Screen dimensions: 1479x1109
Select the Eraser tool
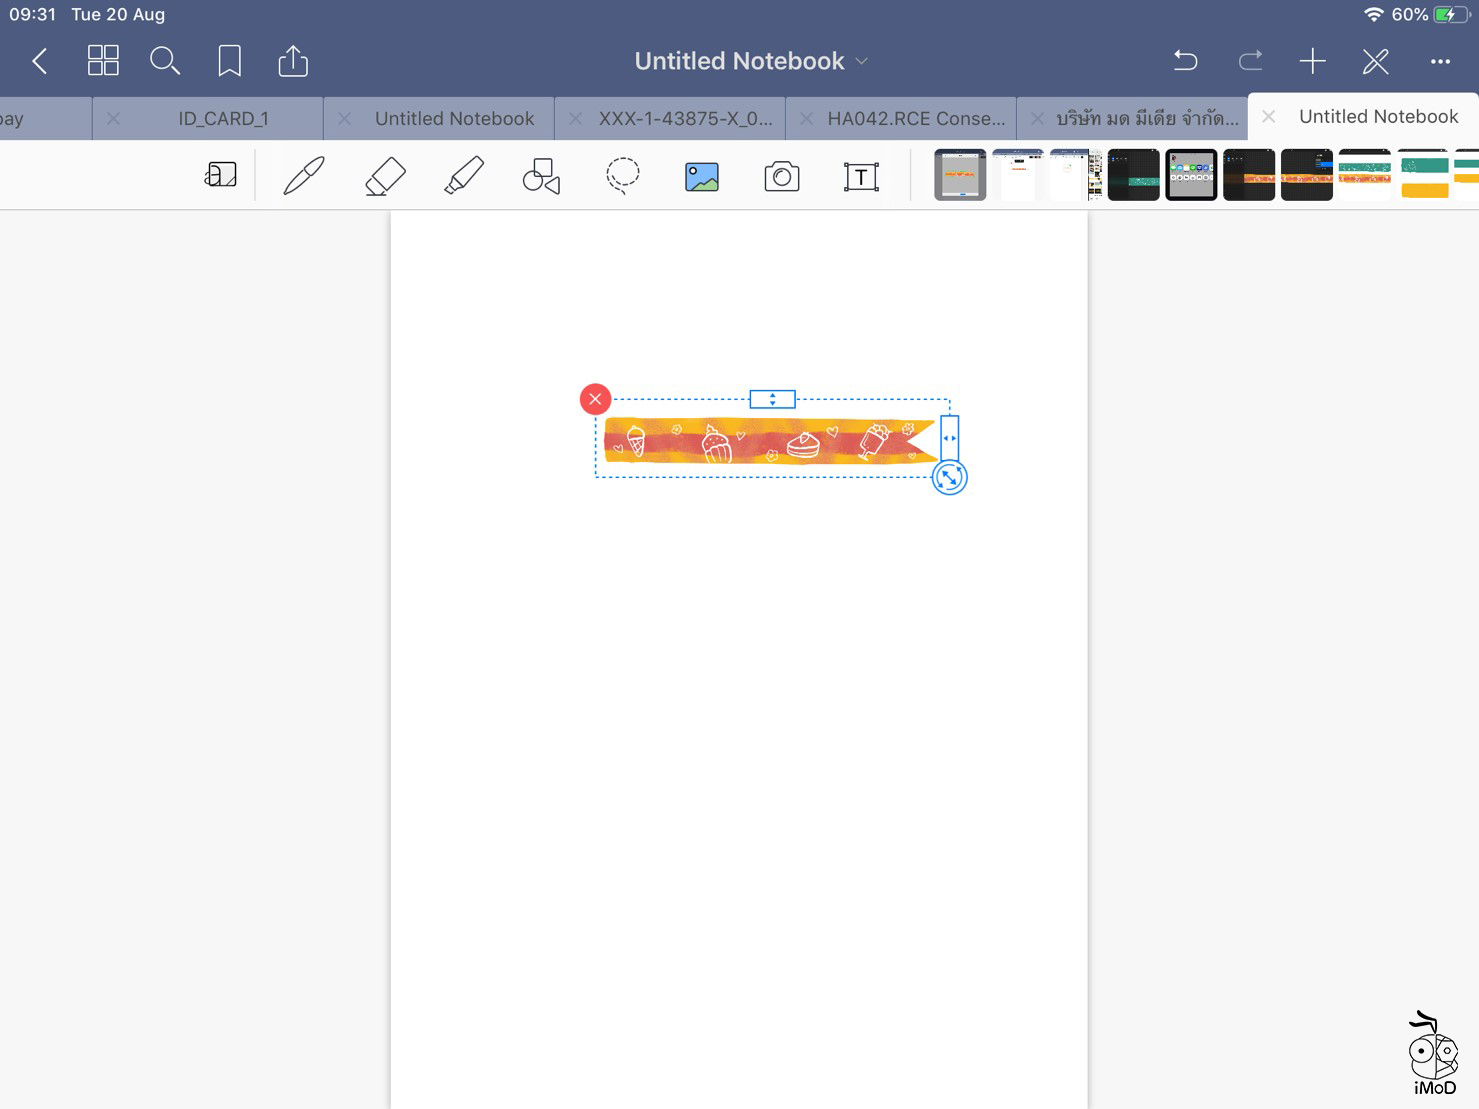[x=384, y=175]
